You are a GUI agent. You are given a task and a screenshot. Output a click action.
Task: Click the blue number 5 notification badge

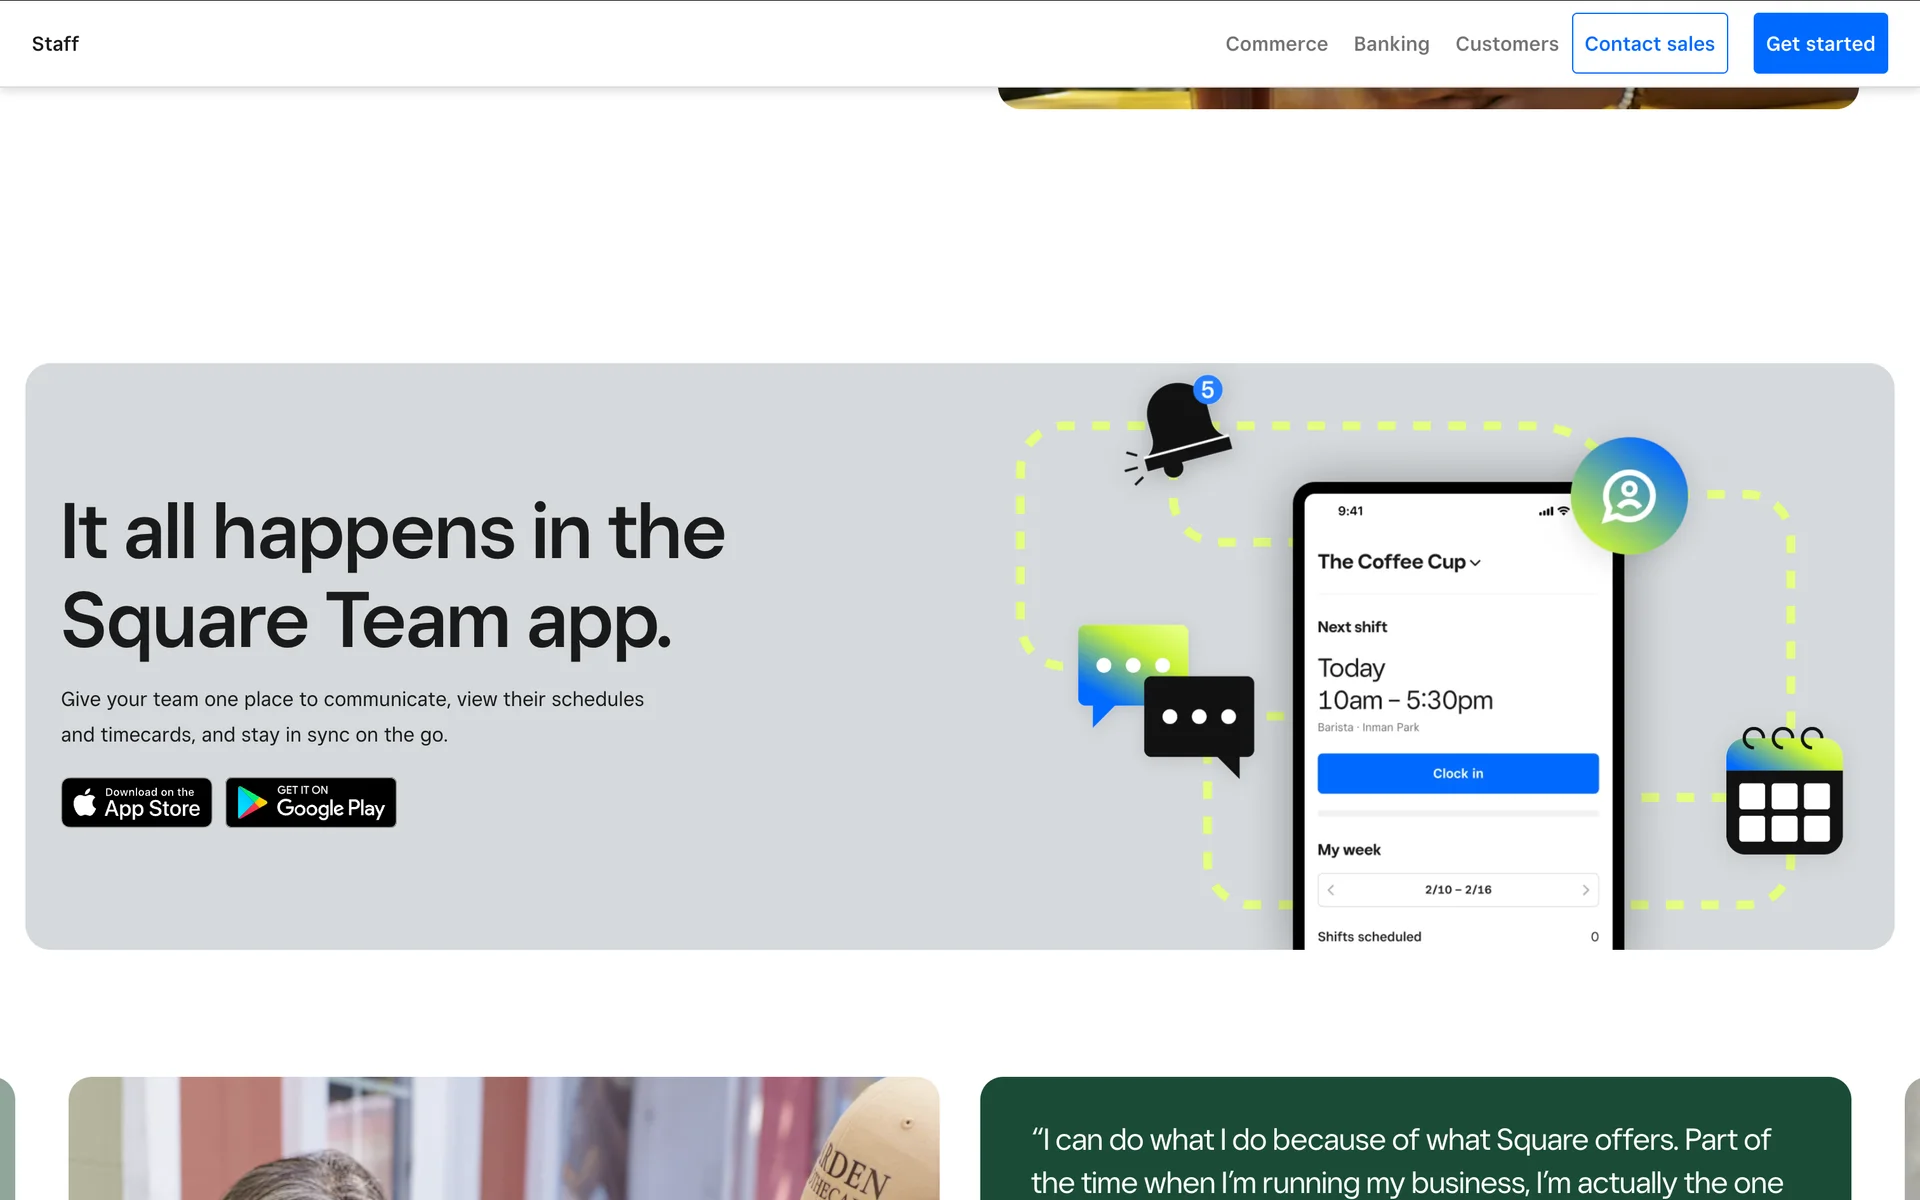click(x=1208, y=389)
